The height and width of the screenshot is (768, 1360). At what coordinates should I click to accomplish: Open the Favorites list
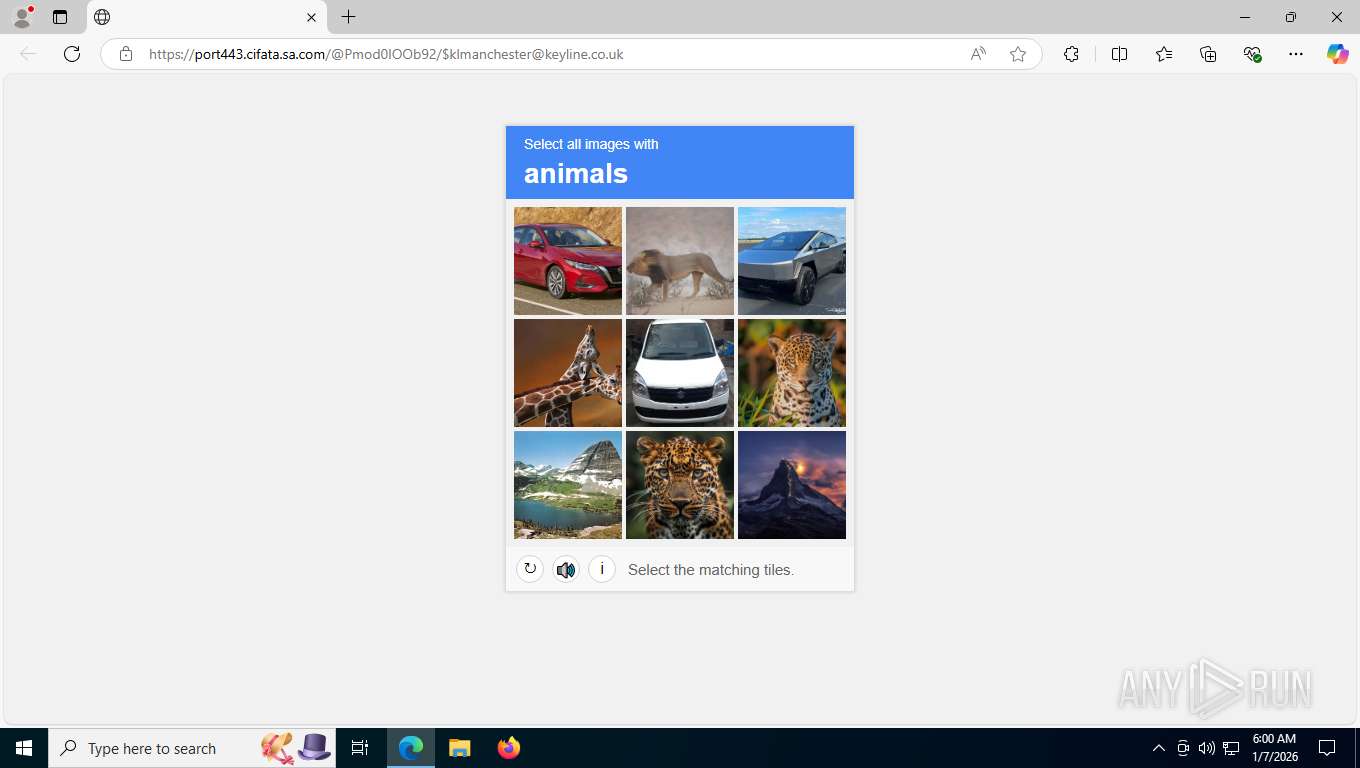1164,54
